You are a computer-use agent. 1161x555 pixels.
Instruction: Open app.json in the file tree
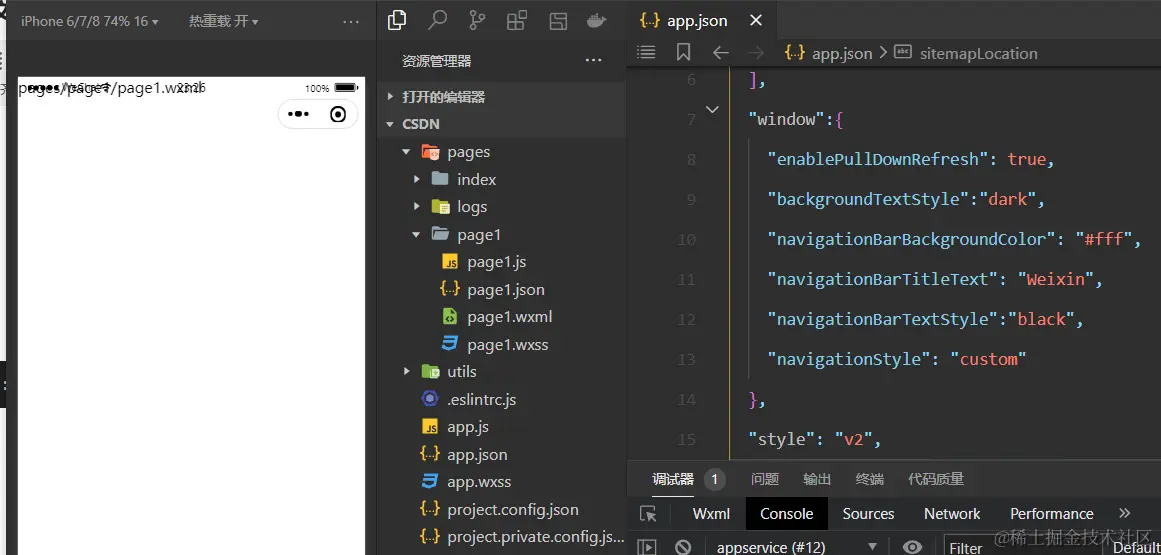point(477,454)
